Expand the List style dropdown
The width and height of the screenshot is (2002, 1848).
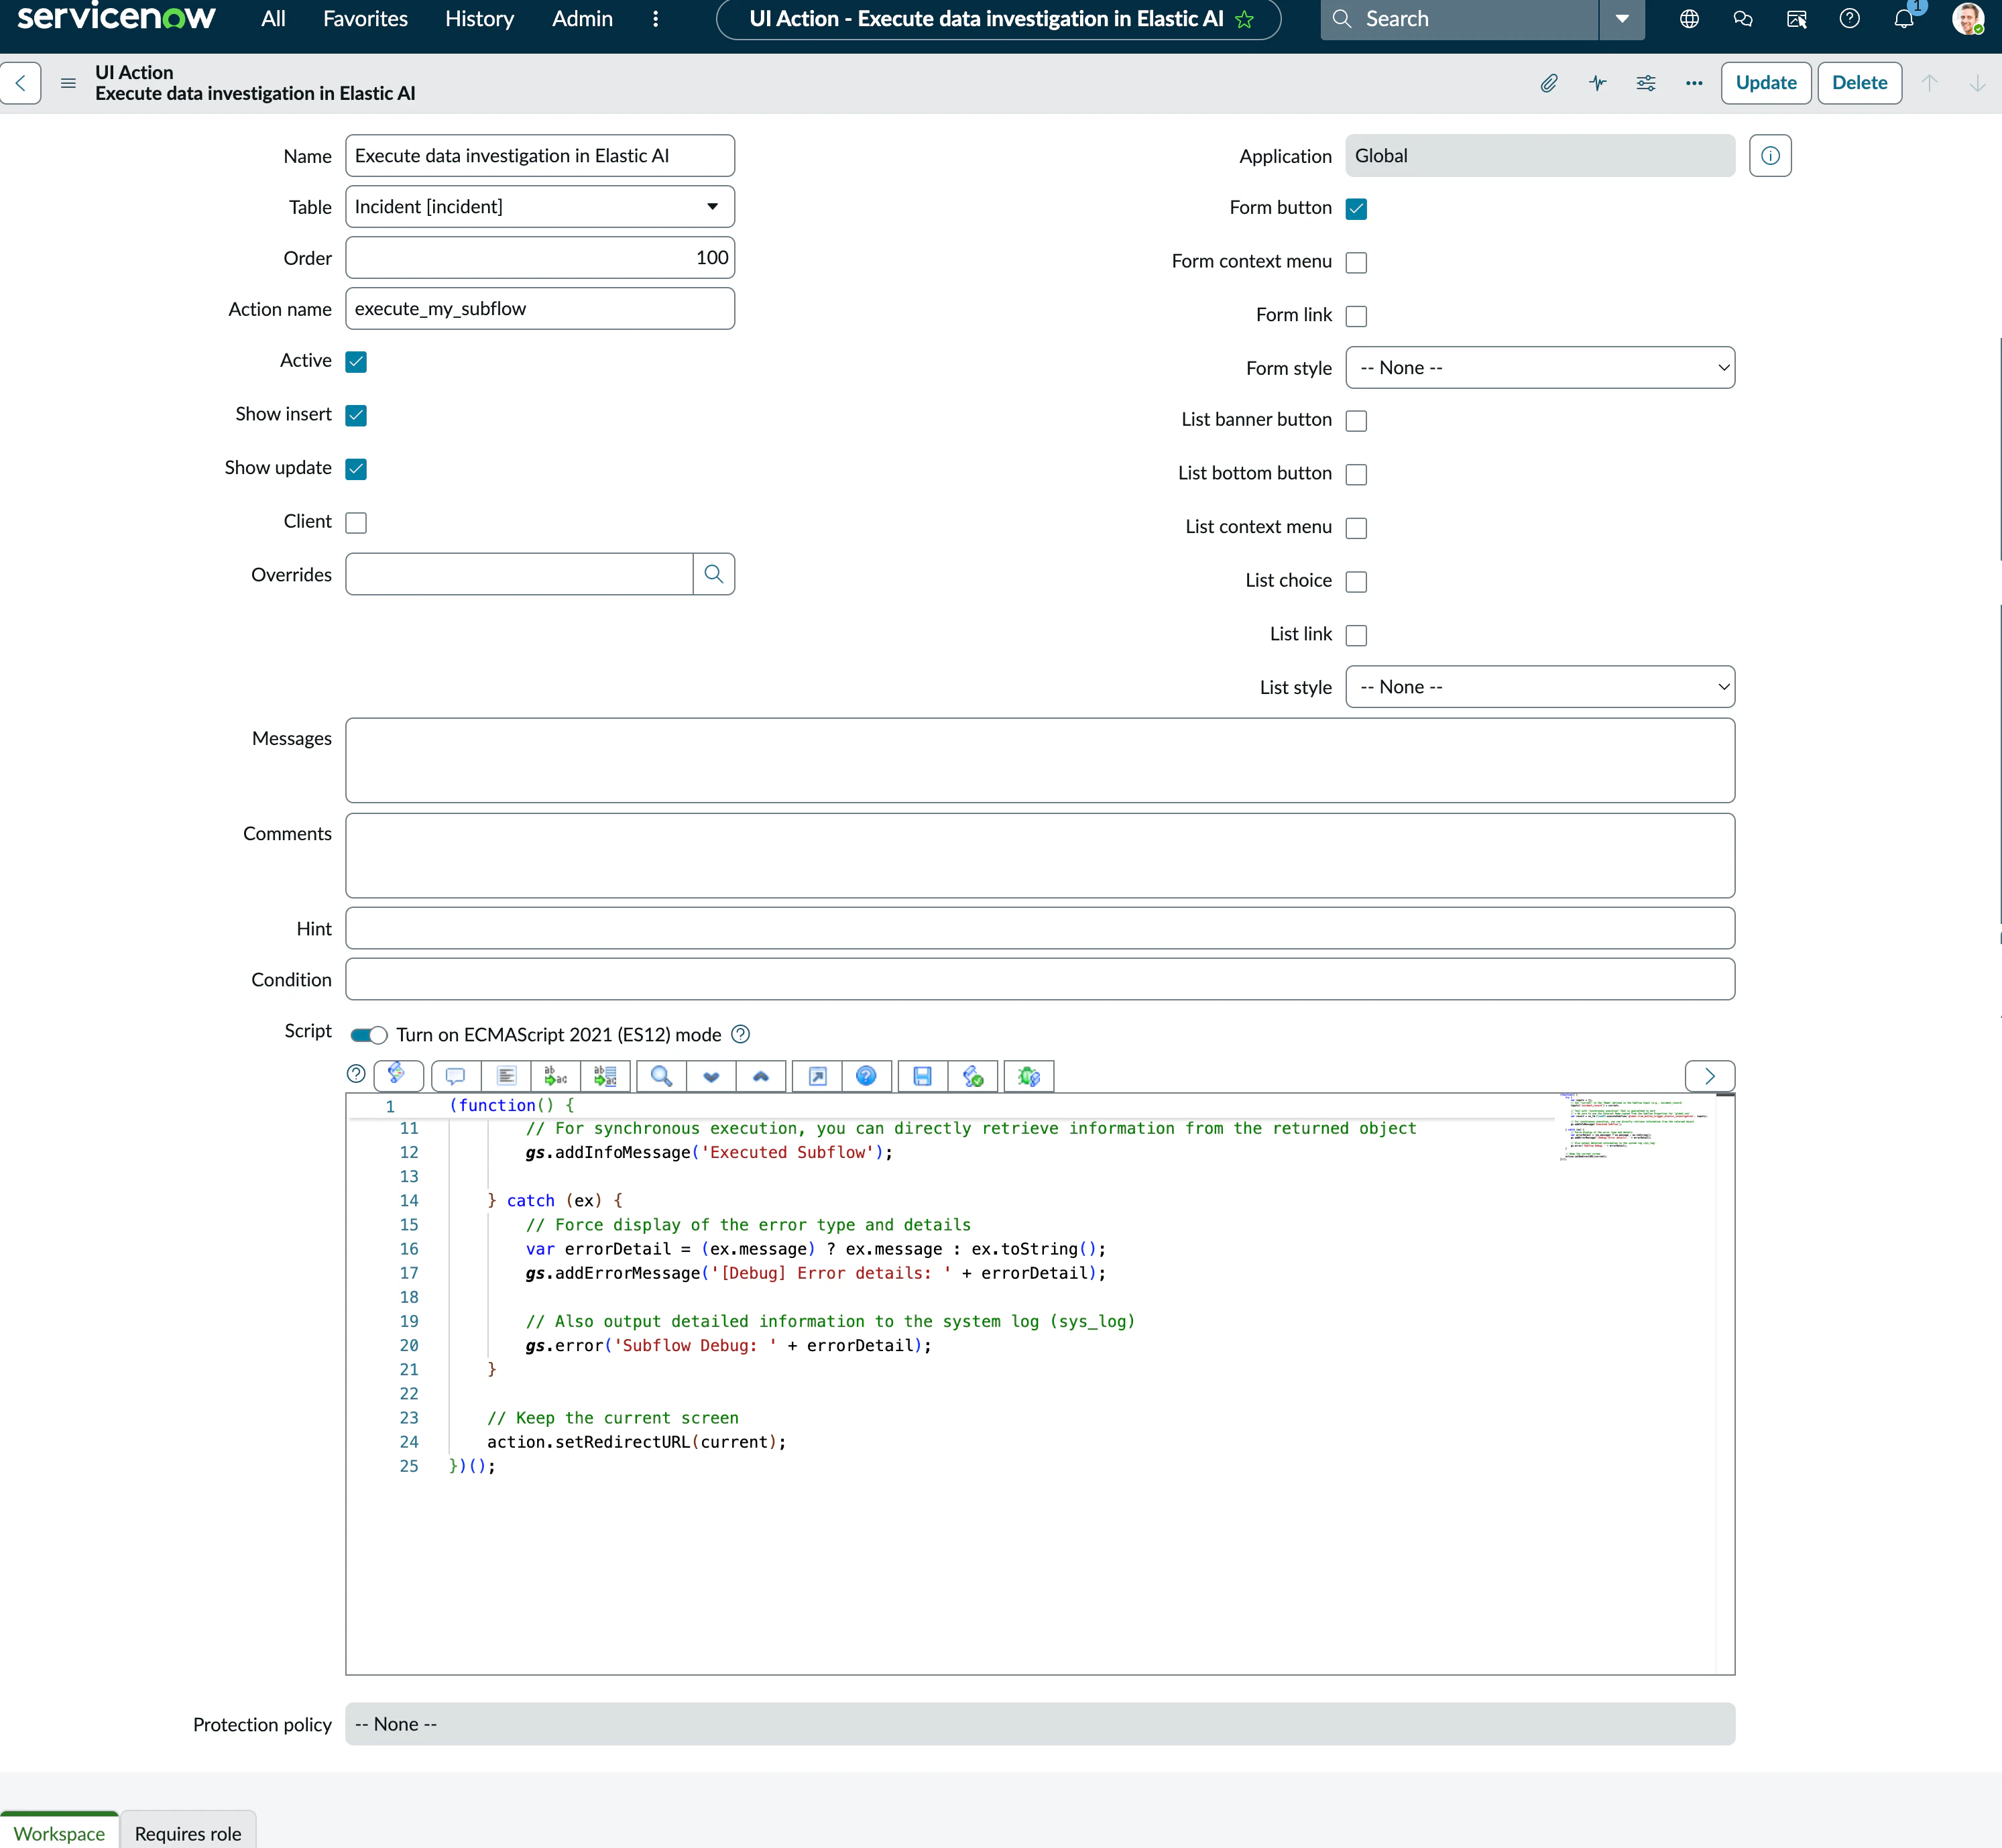(1539, 687)
